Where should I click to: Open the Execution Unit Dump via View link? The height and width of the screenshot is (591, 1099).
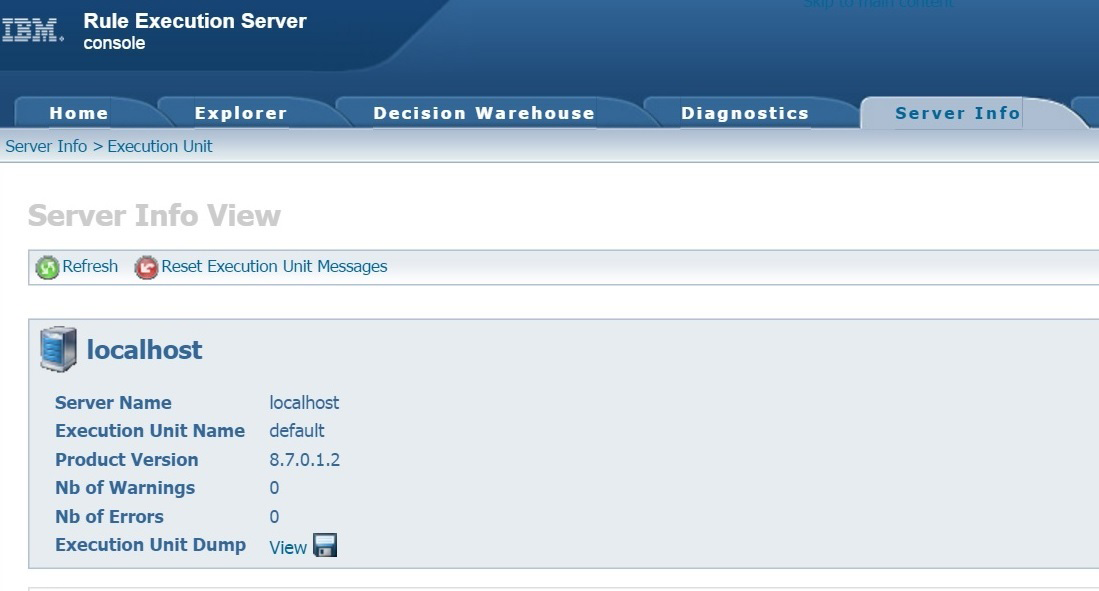point(287,548)
